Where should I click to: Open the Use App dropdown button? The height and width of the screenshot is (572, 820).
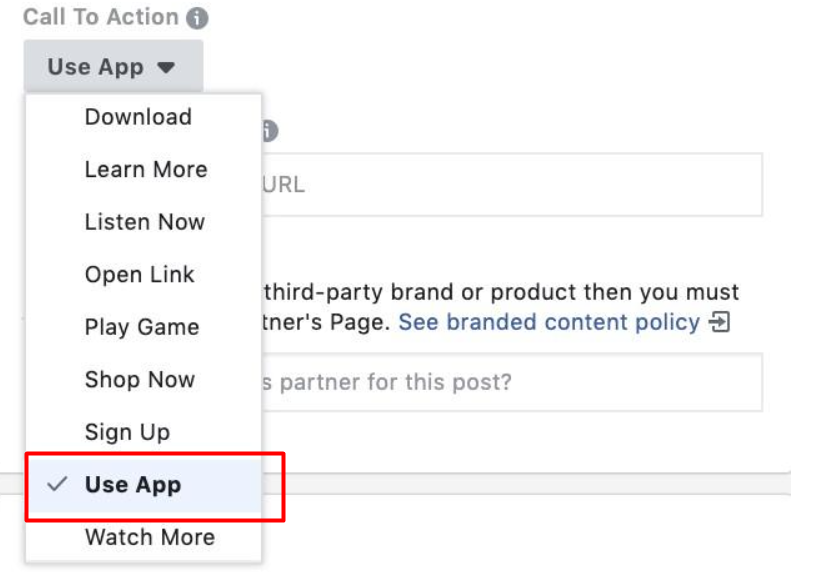tap(112, 67)
